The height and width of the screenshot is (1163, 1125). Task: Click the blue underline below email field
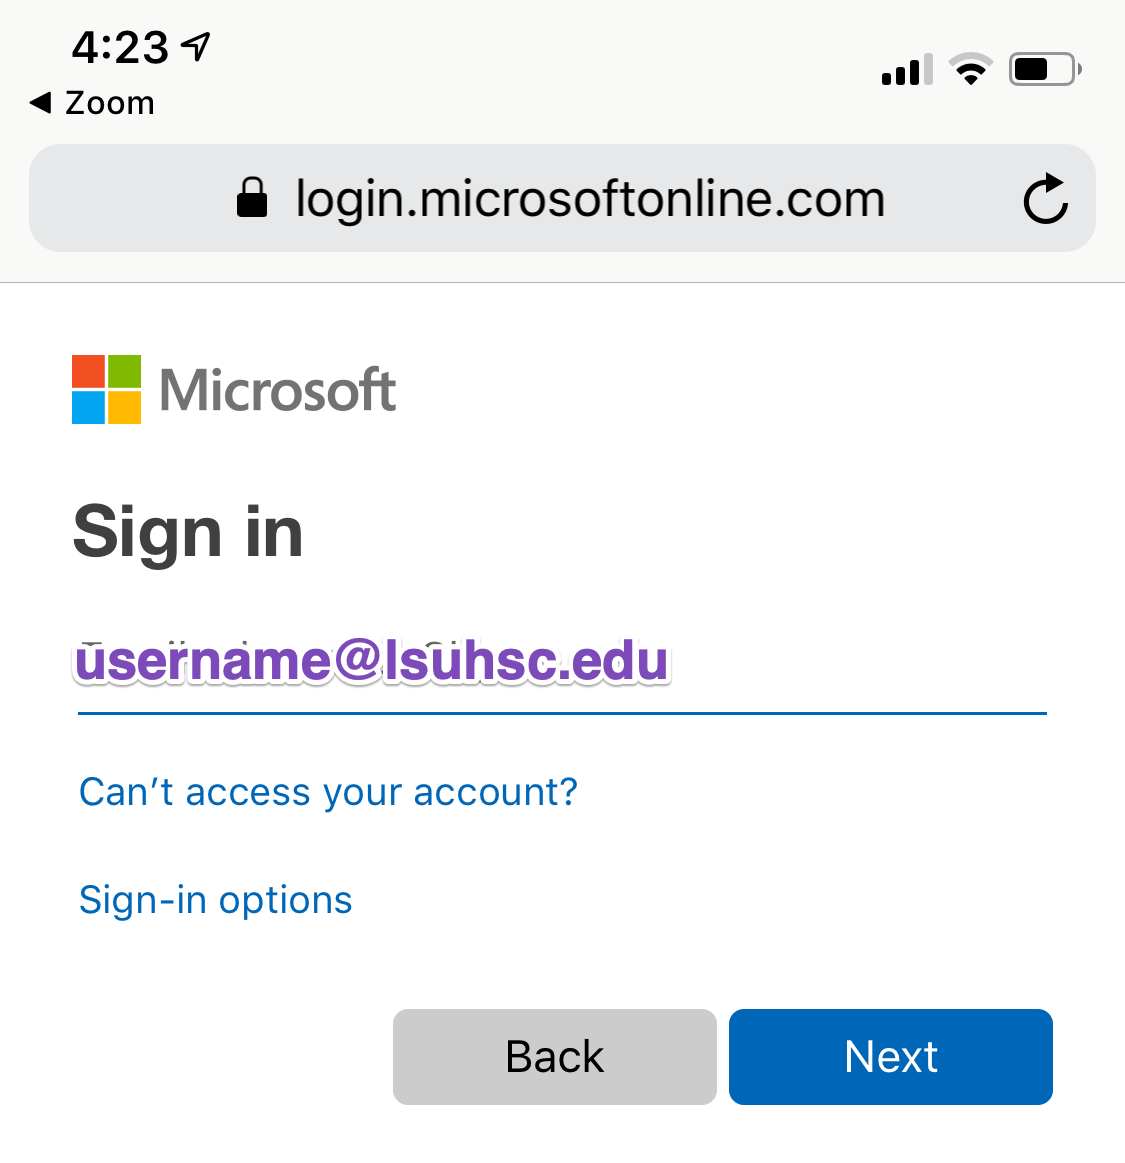pos(562,713)
